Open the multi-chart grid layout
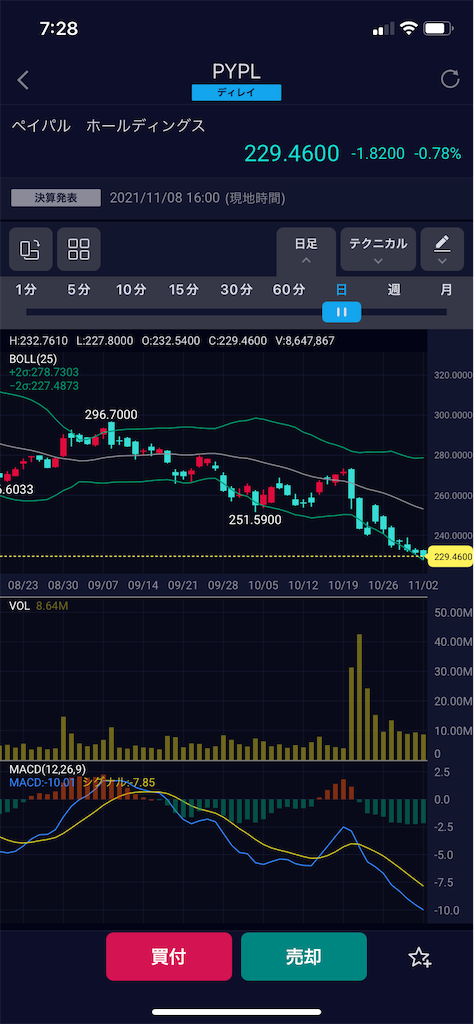This screenshot has height=1024, width=474. [x=79, y=249]
